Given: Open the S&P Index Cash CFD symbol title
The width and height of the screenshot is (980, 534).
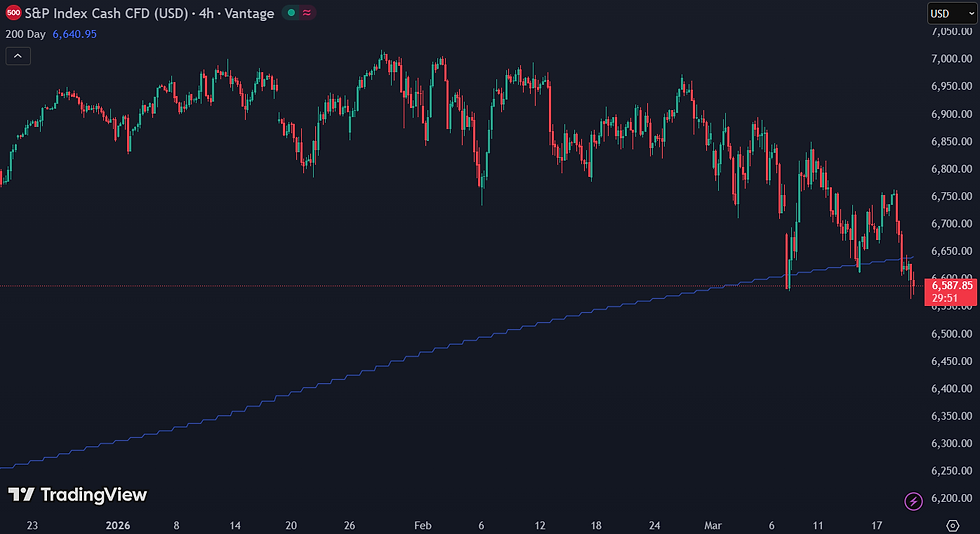Looking at the screenshot, I should point(149,13).
